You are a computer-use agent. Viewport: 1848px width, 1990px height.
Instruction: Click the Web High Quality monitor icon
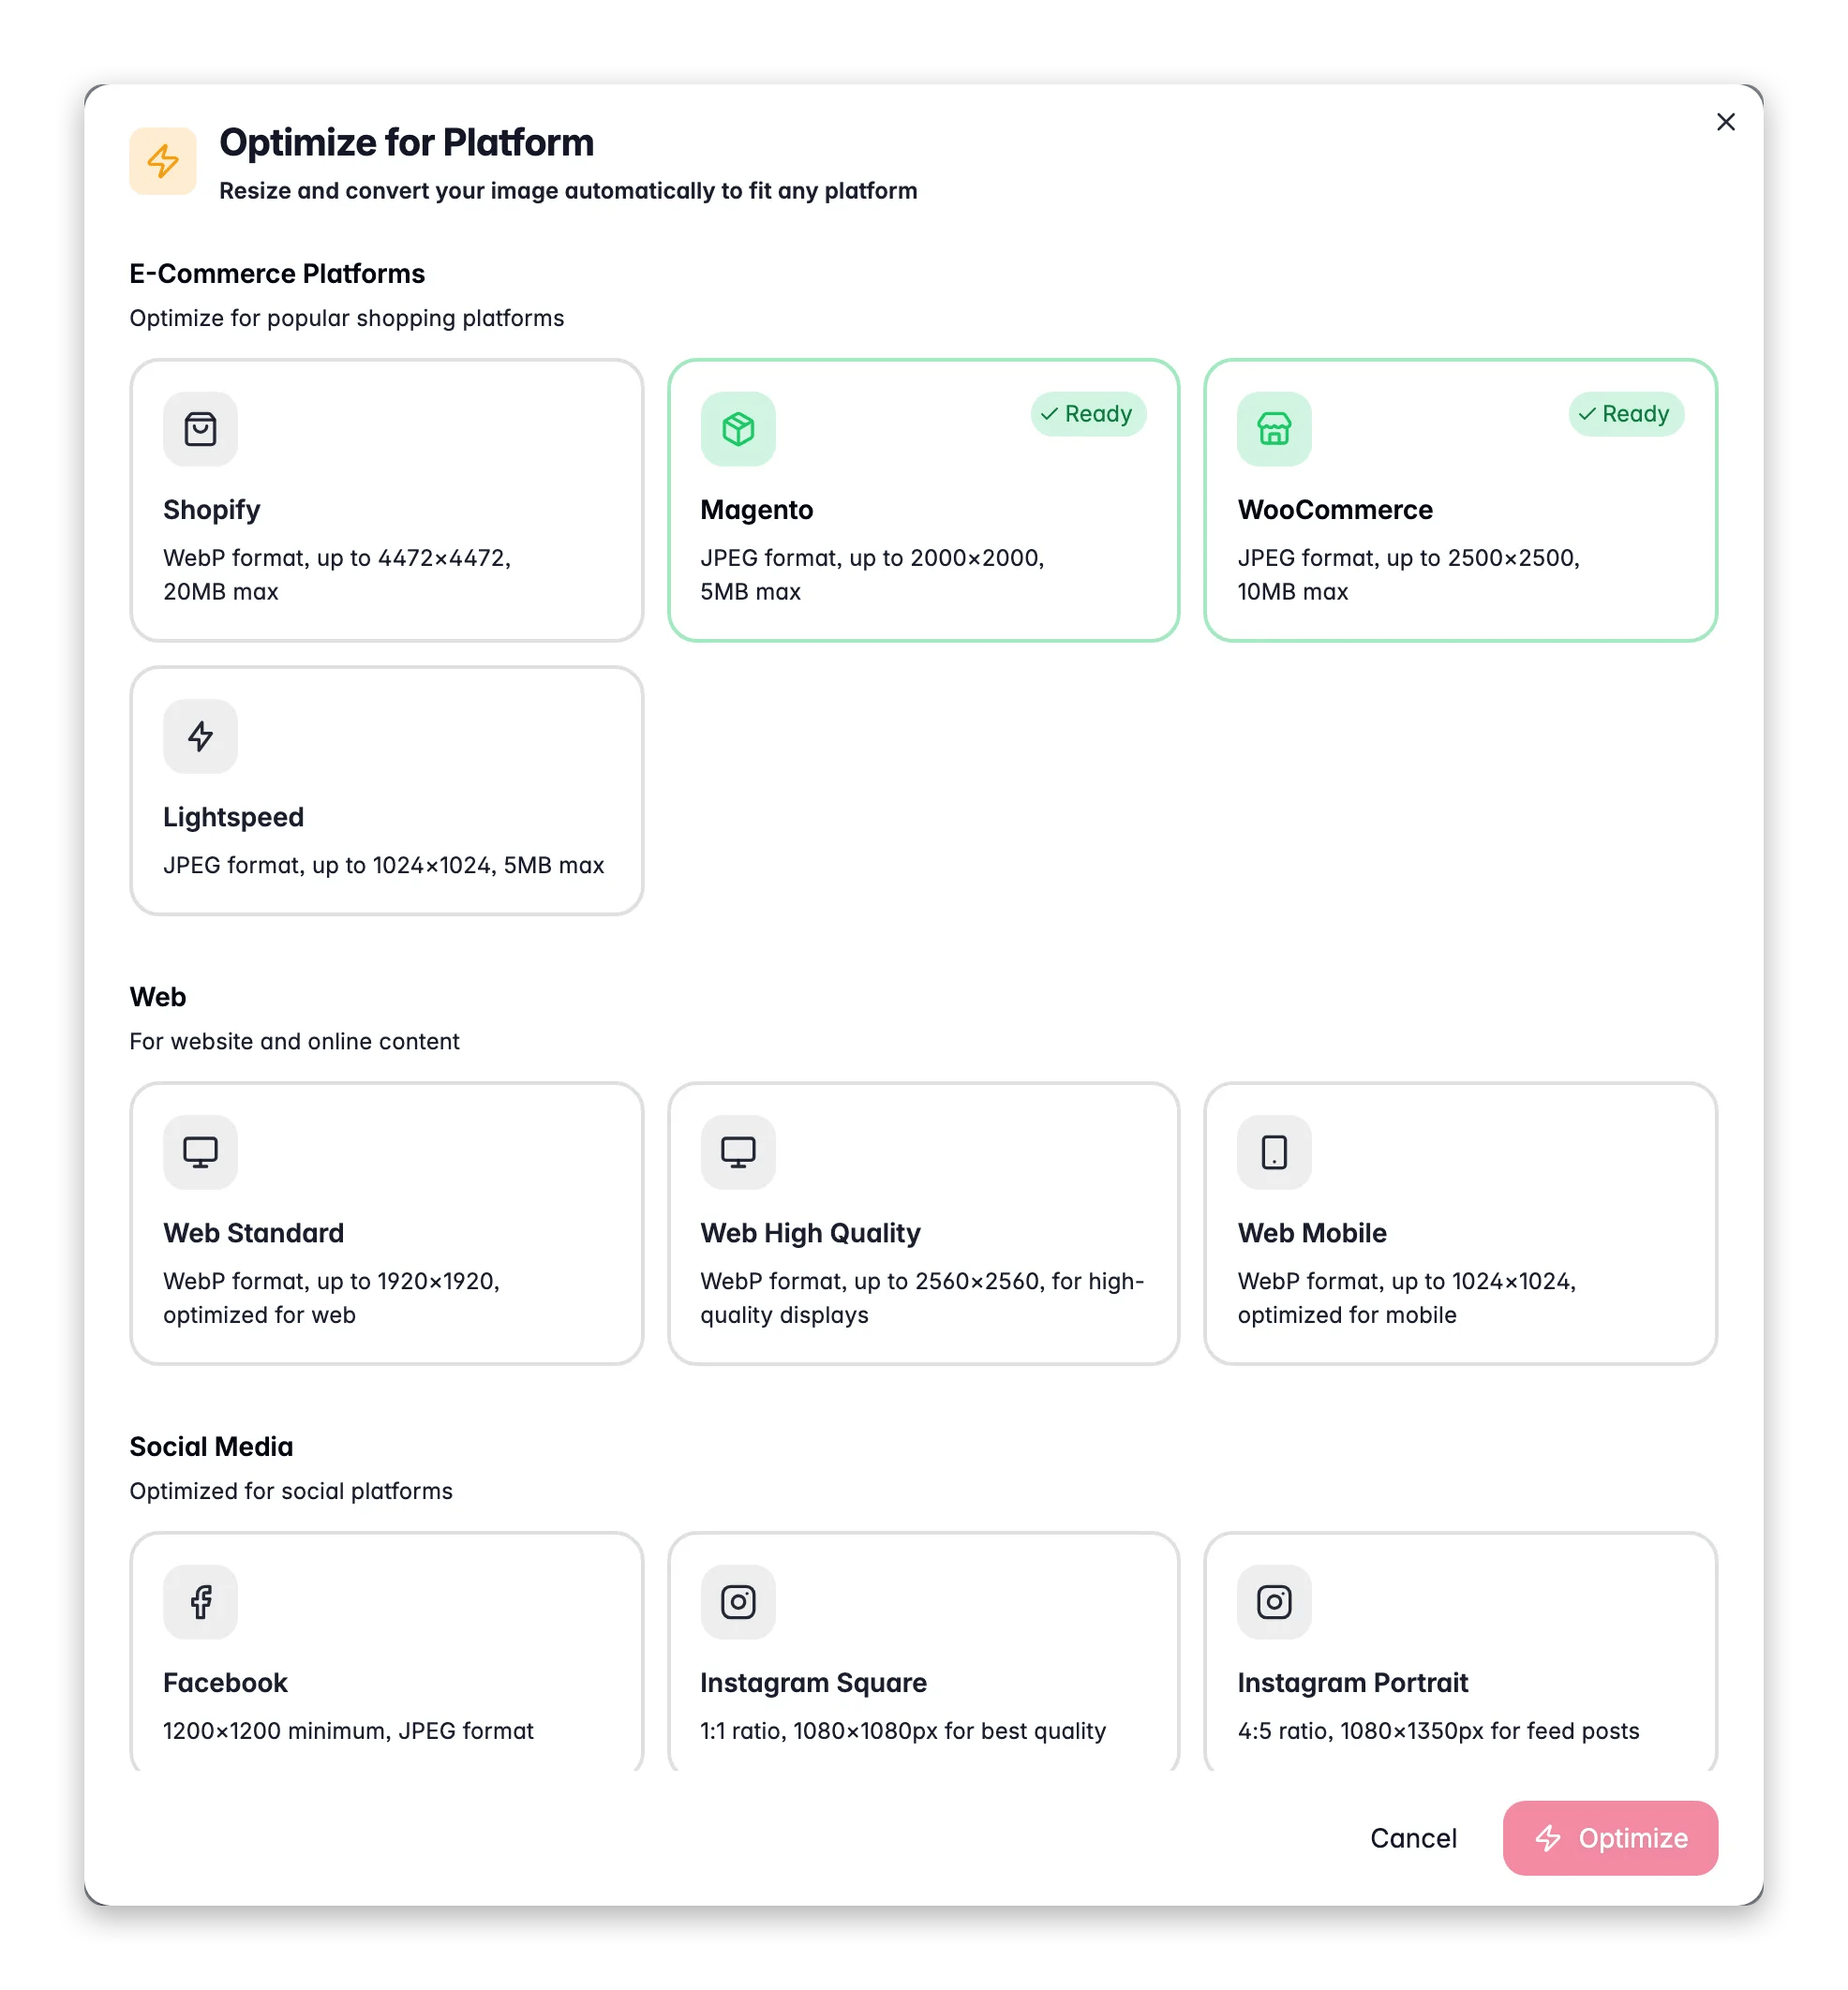pyautogui.click(x=738, y=1152)
